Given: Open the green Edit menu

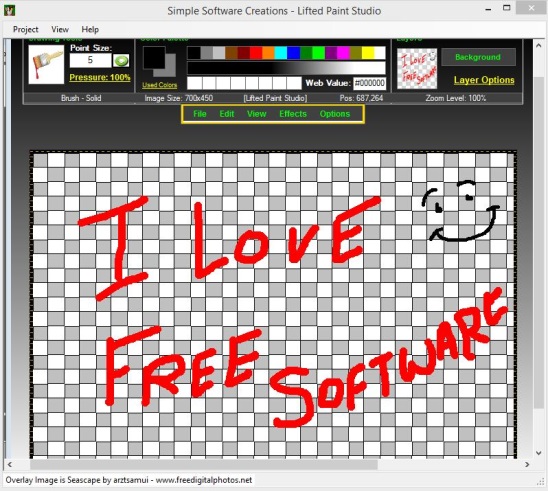Looking at the screenshot, I should (x=227, y=114).
